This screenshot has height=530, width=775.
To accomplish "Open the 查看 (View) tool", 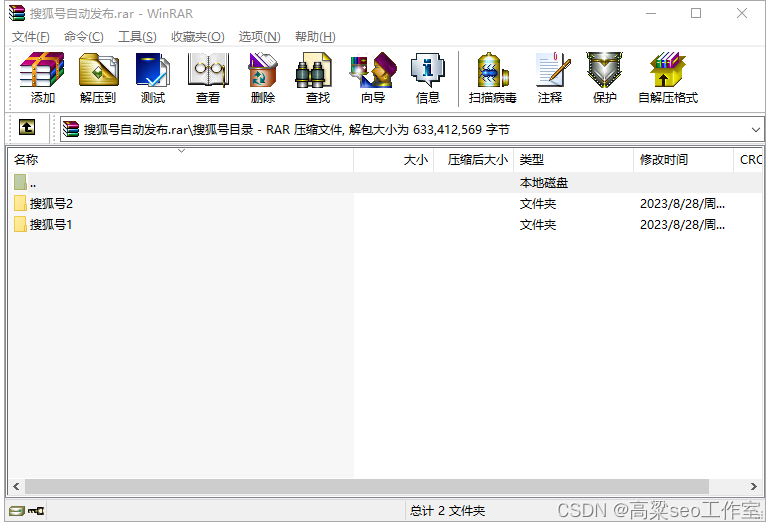I will 208,78.
